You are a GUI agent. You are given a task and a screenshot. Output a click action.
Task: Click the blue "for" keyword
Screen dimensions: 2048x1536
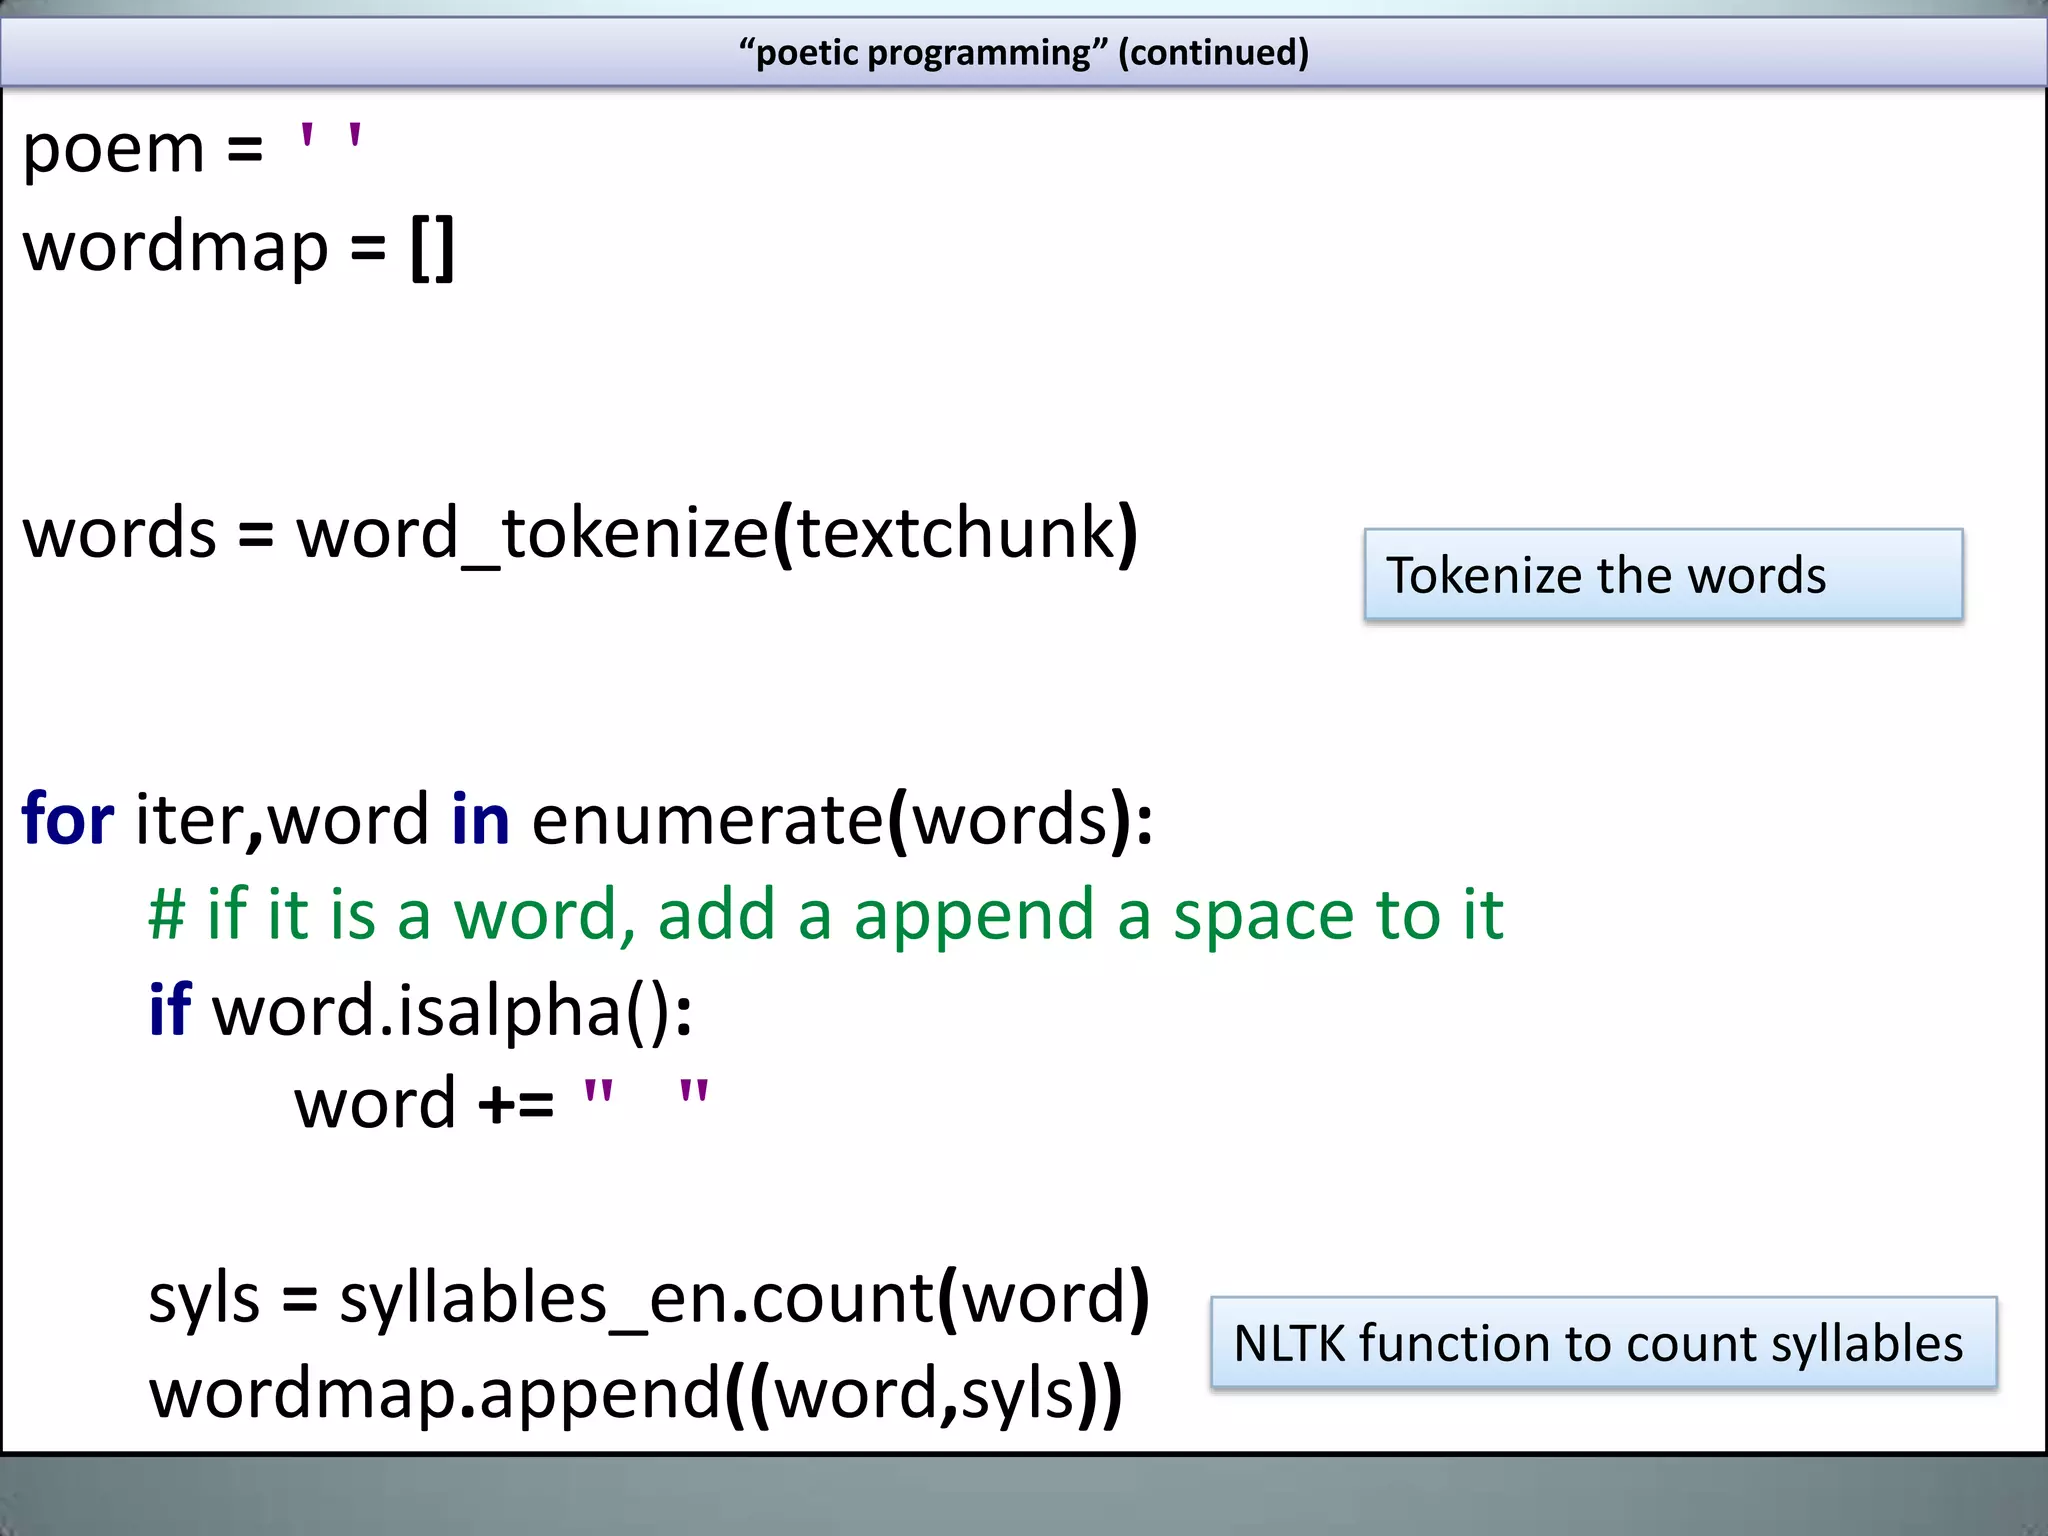pyautogui.click(x=68, y=820)
